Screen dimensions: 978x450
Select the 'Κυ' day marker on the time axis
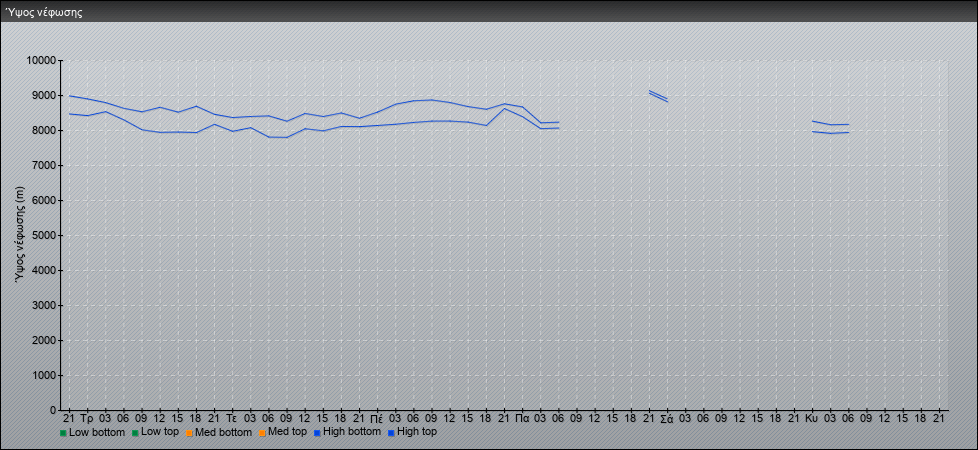[811, 418]
